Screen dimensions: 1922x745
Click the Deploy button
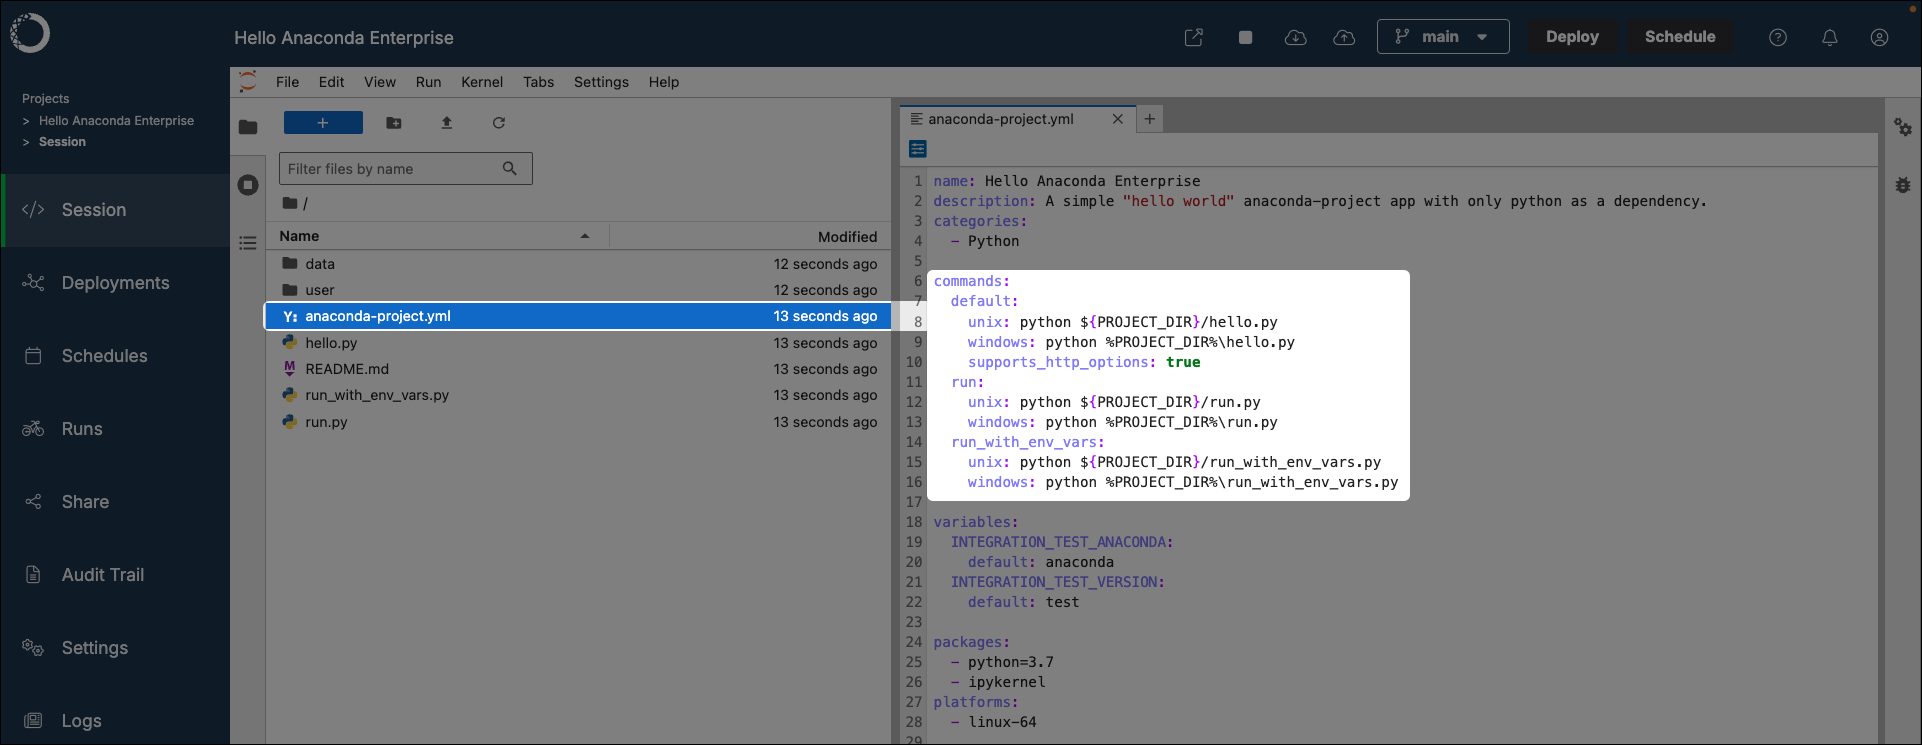1572,37
